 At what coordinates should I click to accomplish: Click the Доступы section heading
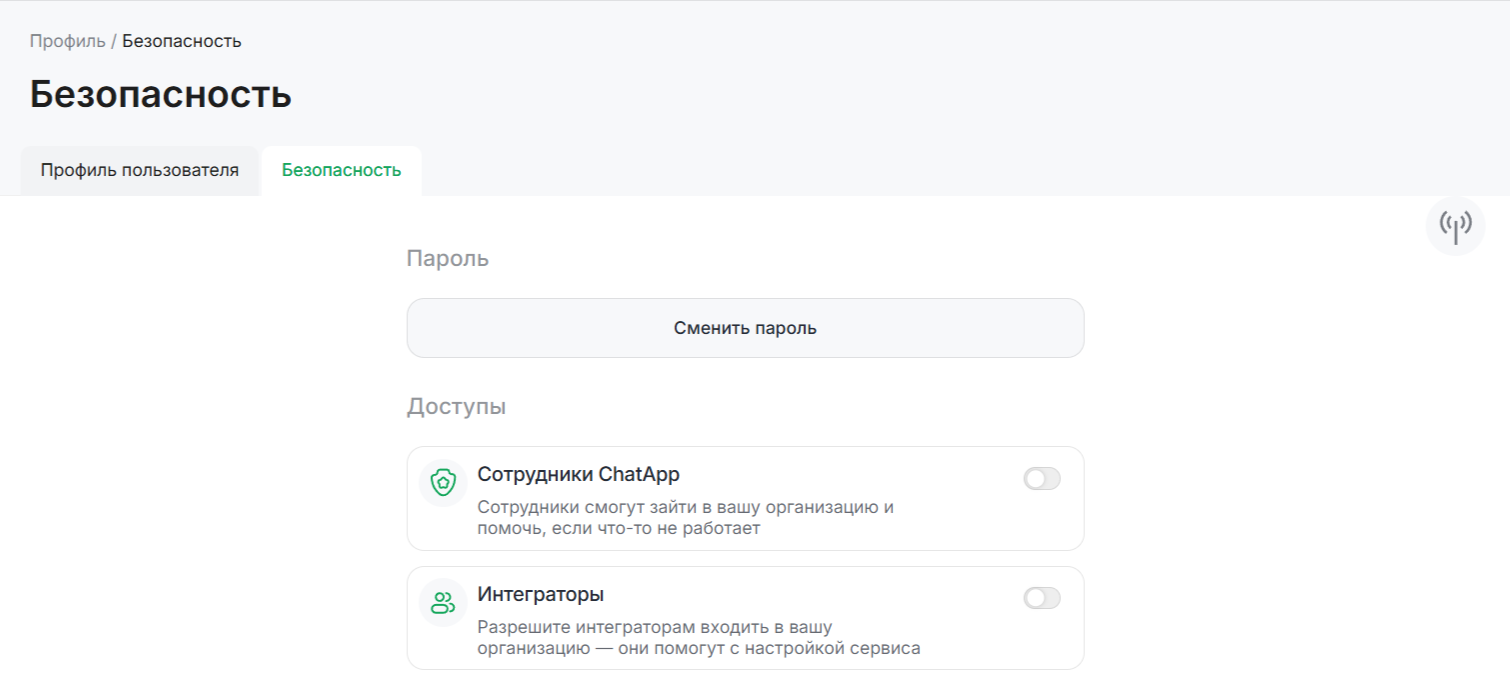[x=456, y=407]
